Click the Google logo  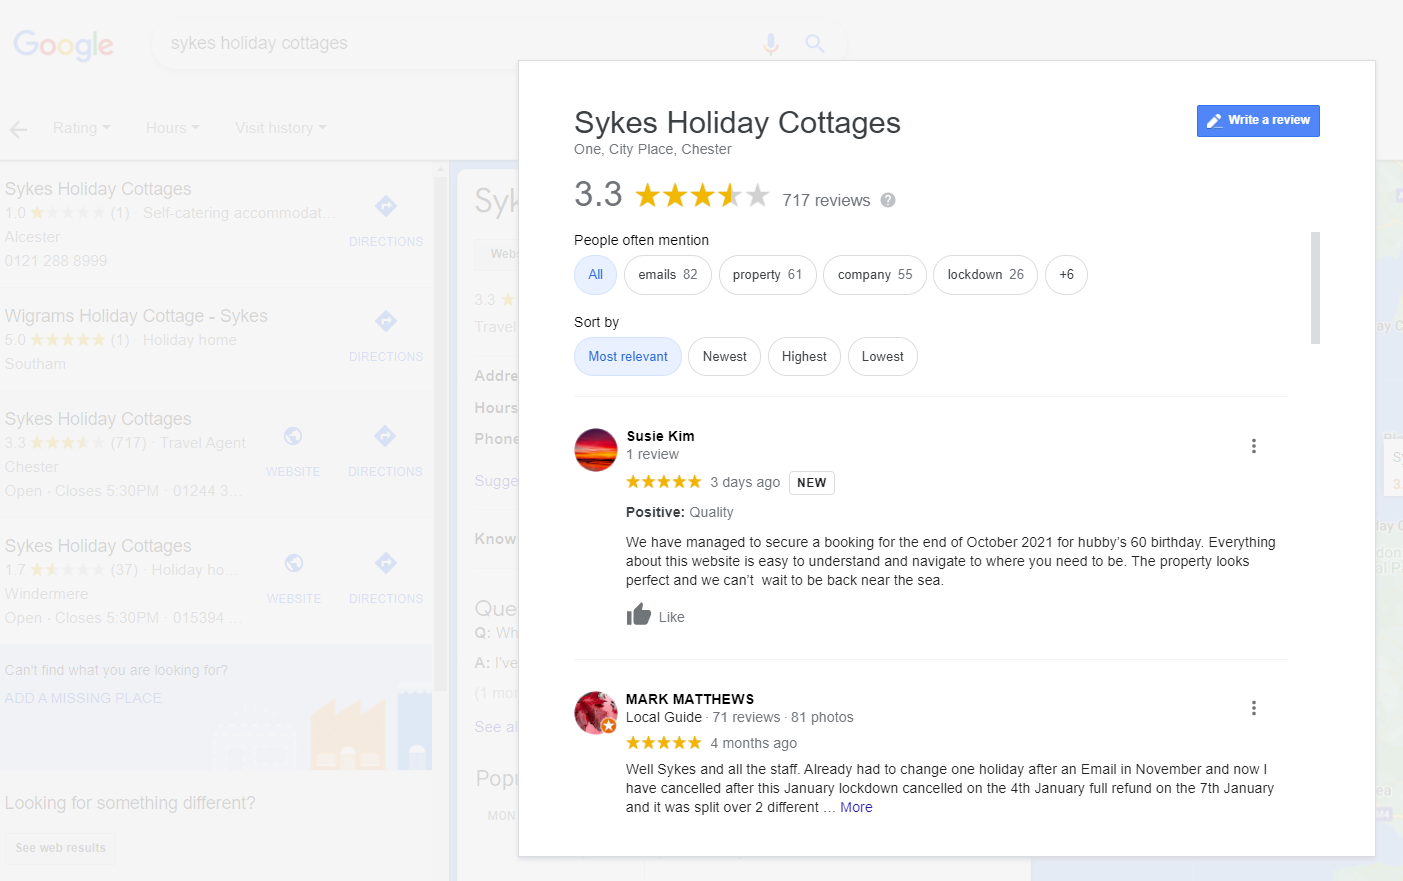coord(63,45)
